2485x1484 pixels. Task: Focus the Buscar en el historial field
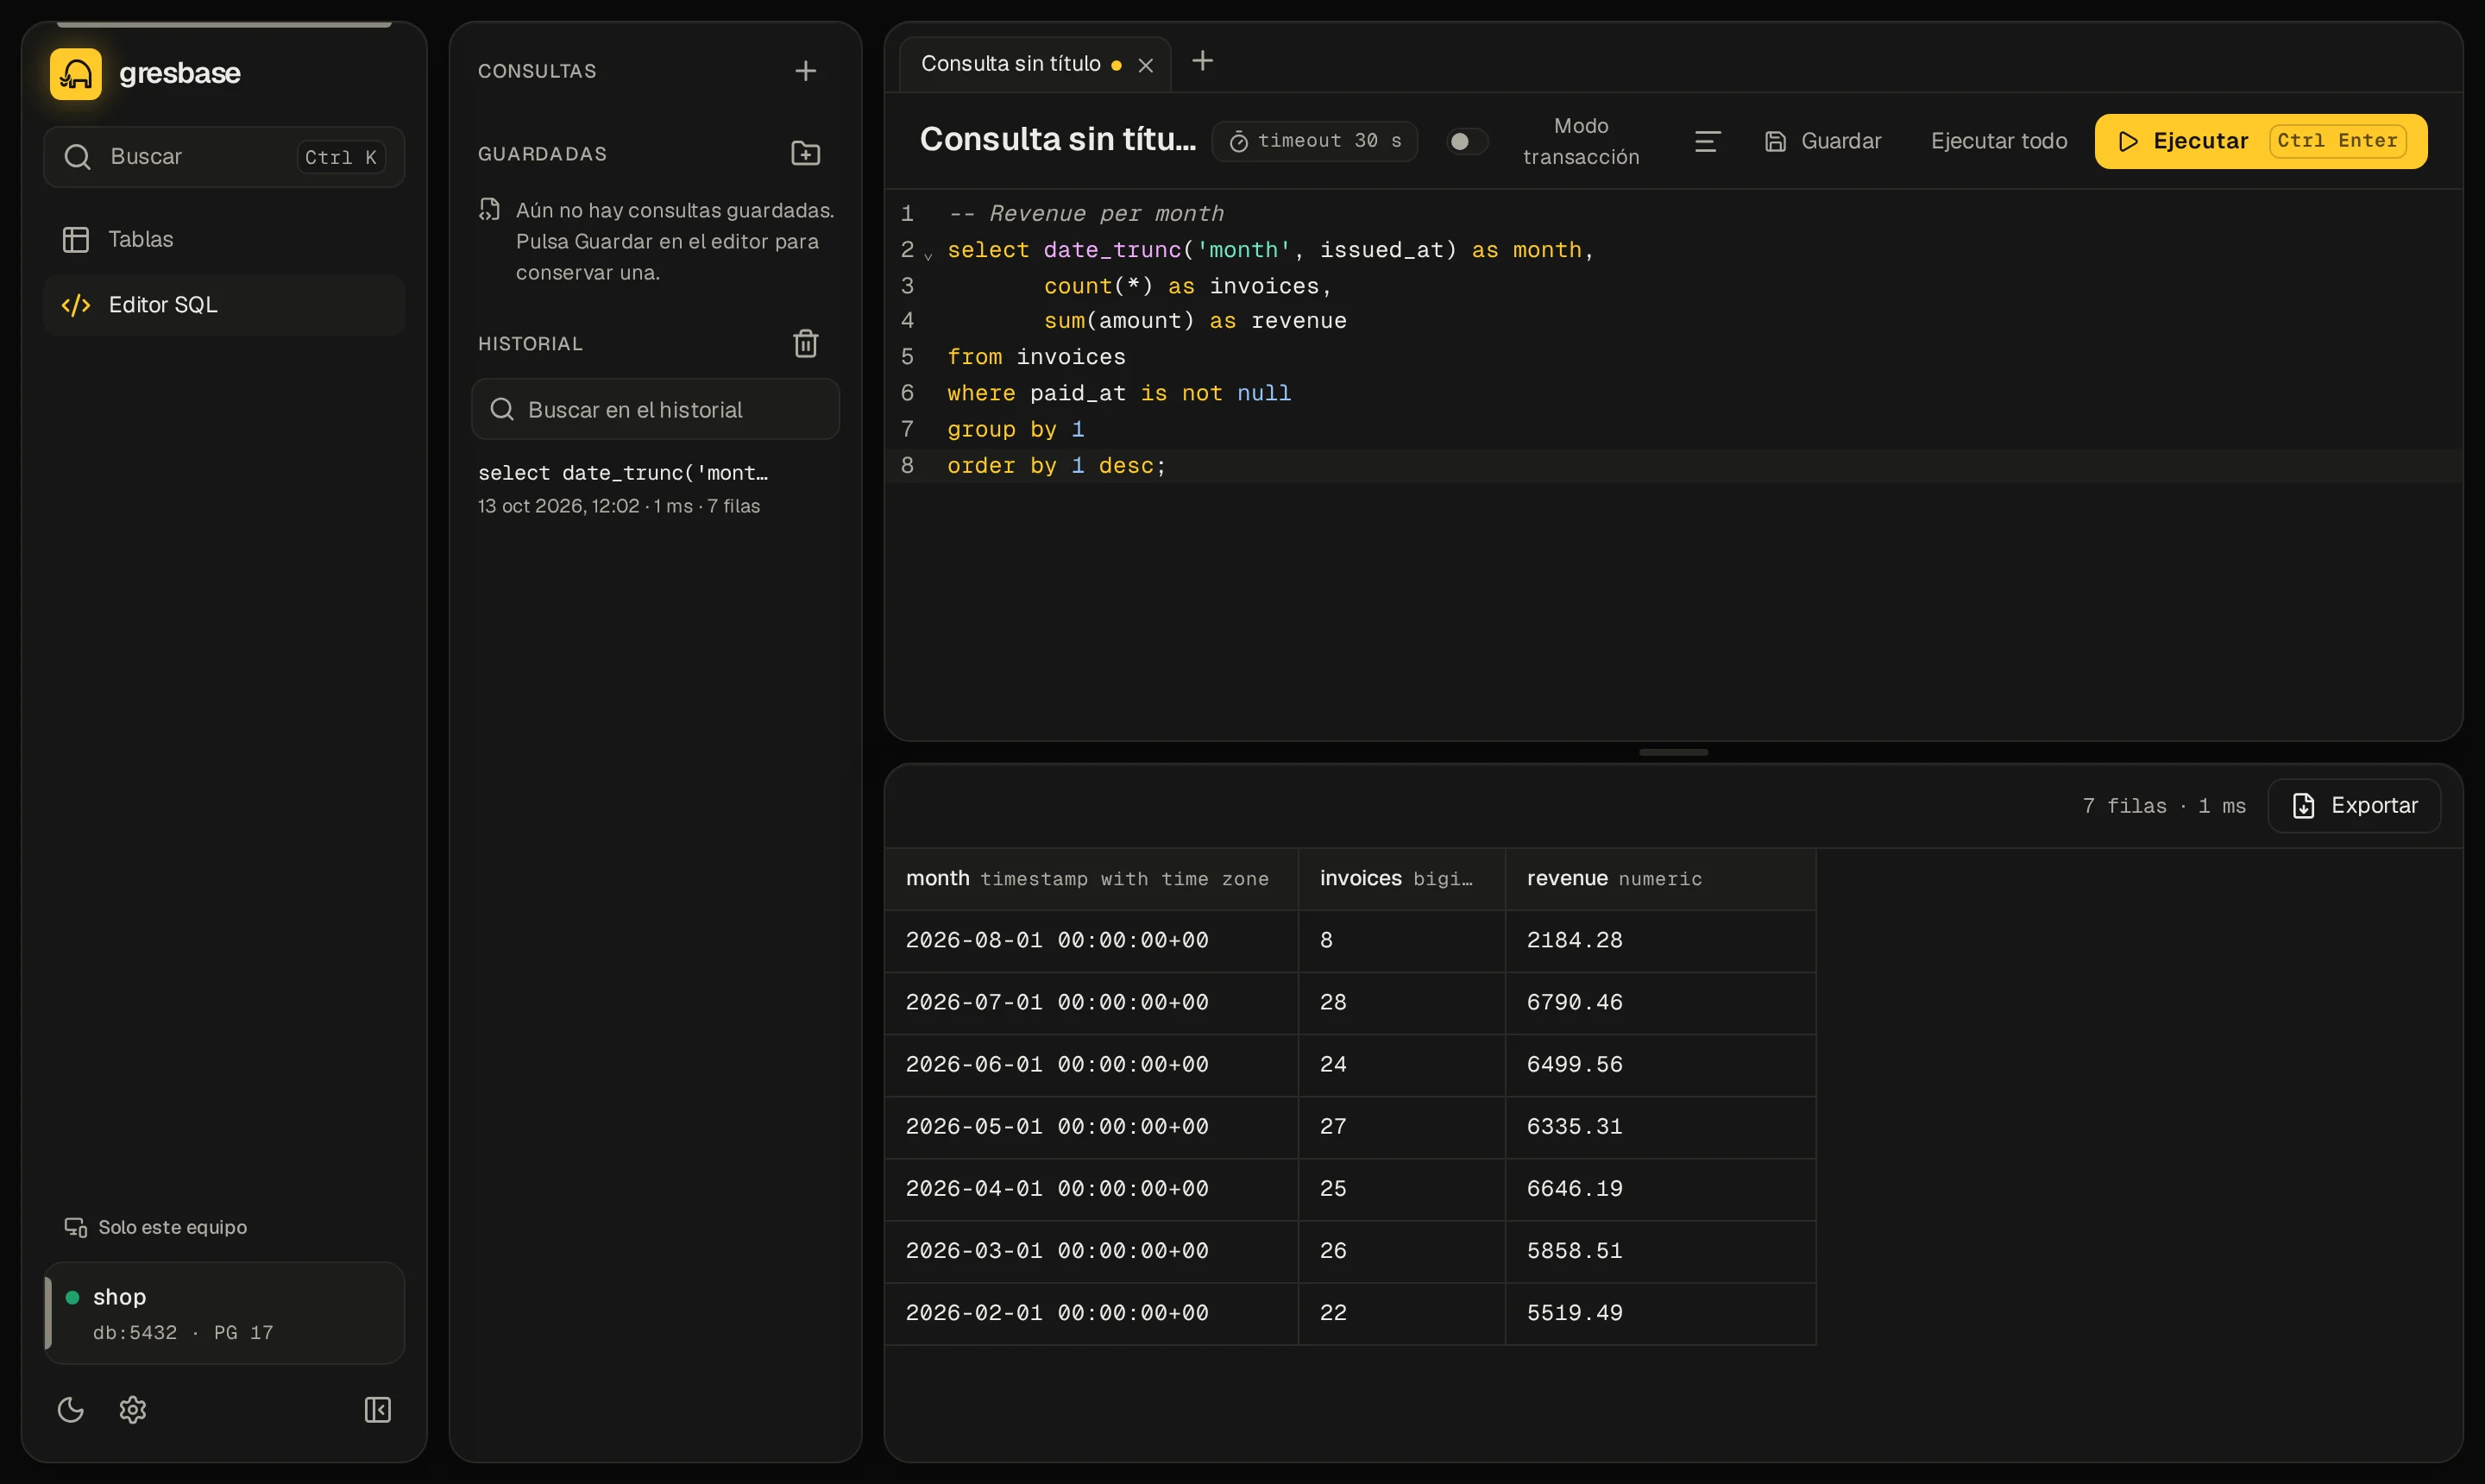click(655, 410)
